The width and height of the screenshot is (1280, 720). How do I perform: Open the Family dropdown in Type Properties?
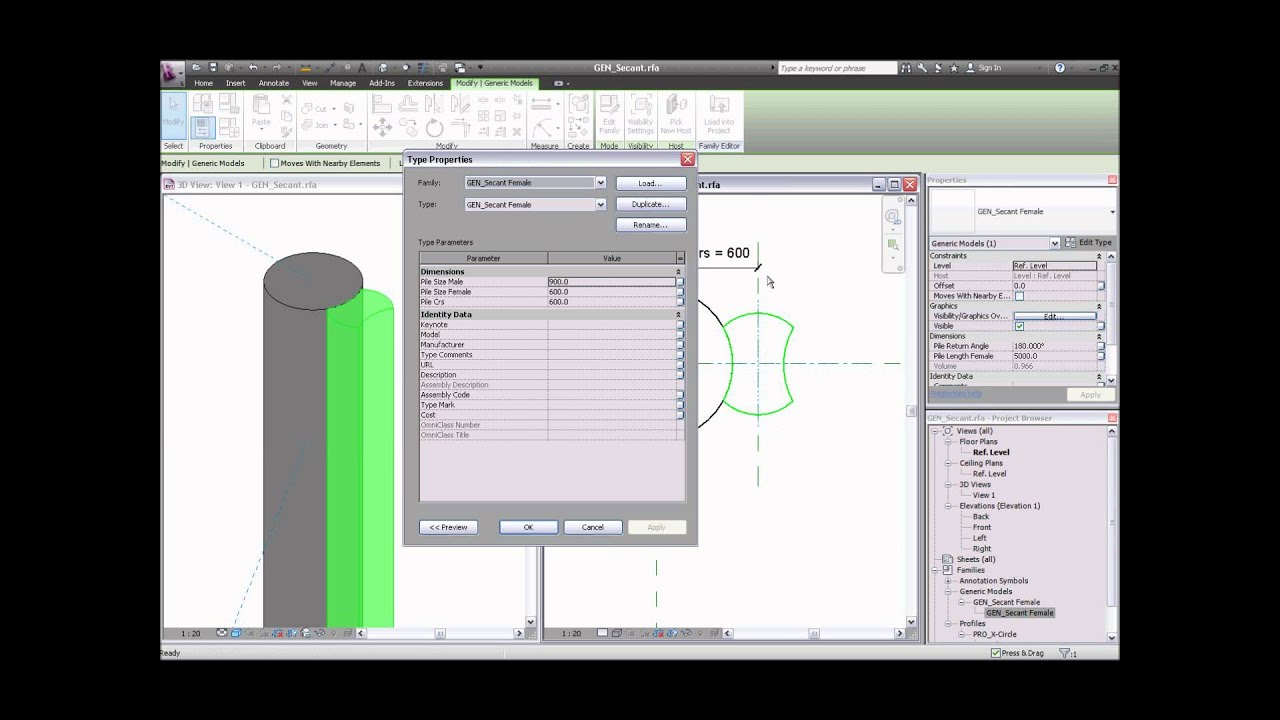point(599,182)
